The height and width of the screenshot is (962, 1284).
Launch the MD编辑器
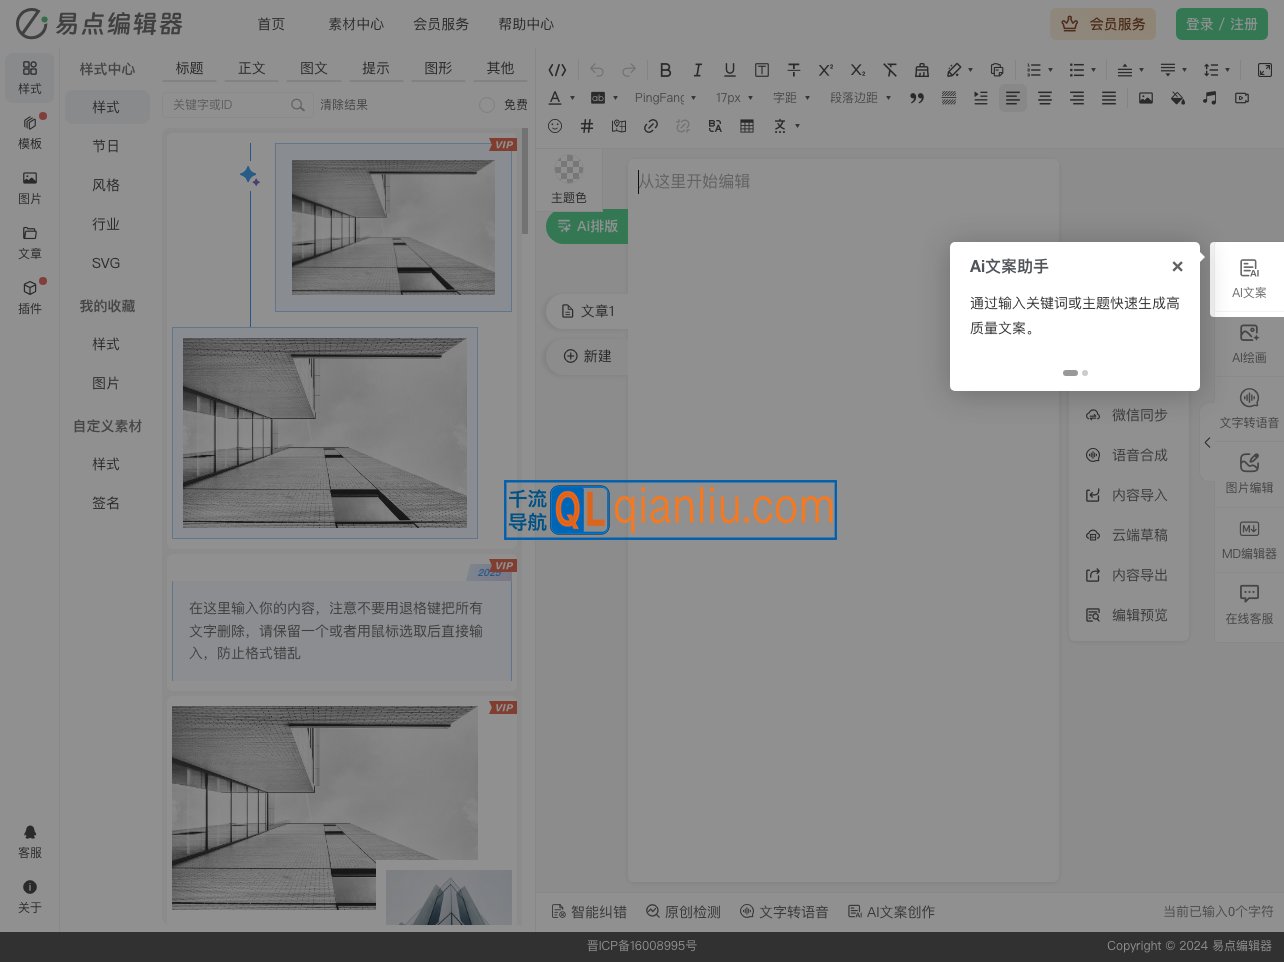1249,538
